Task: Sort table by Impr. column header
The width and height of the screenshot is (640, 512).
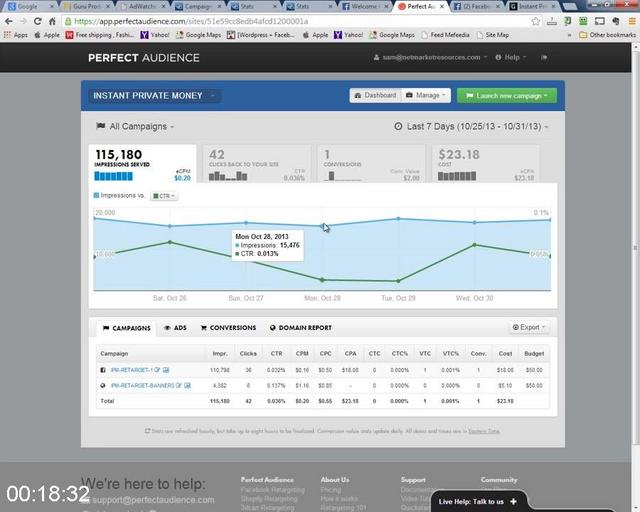Action: [220, 354]
